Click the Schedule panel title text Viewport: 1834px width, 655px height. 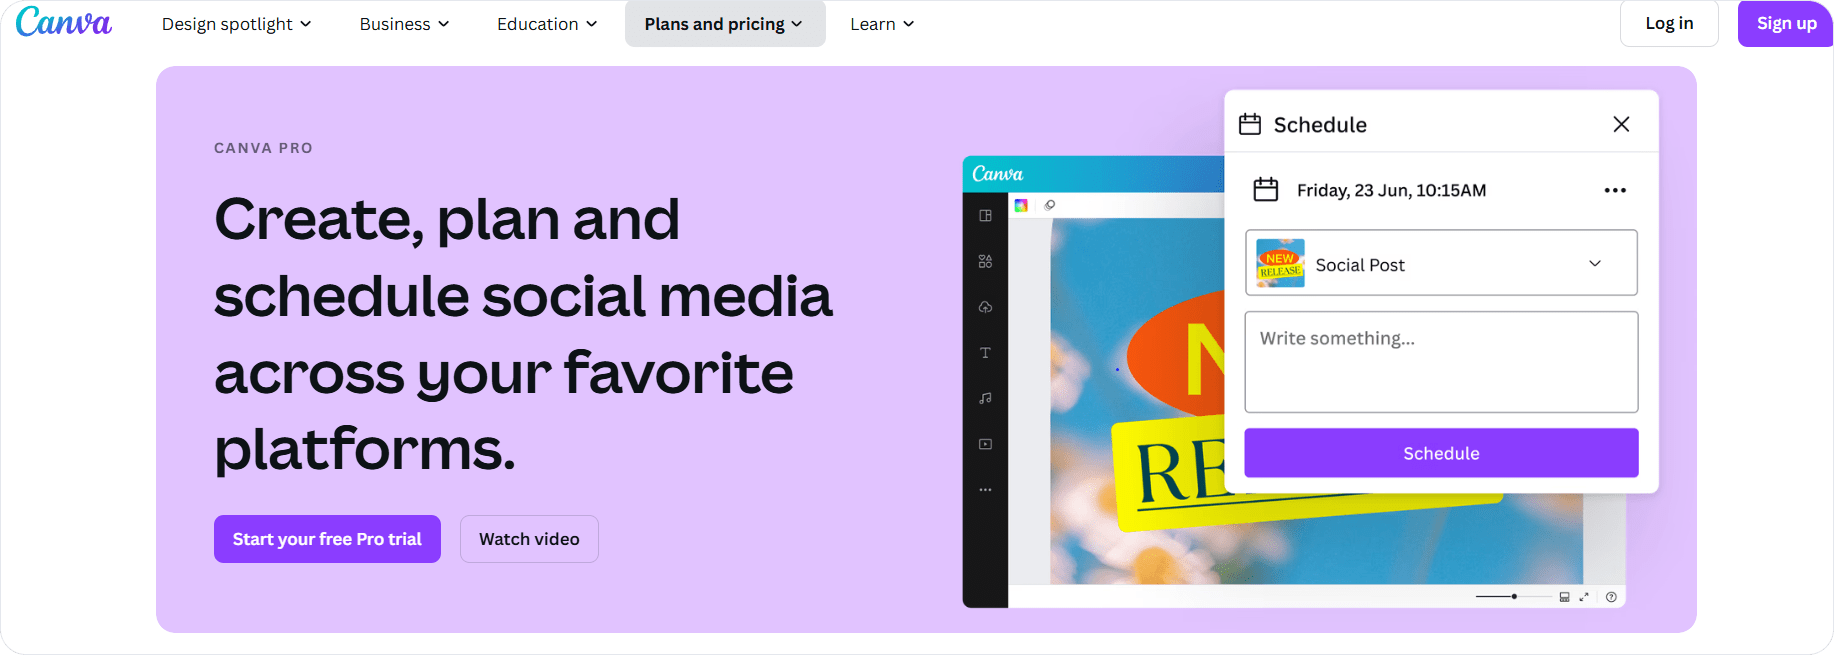point(1320,125)
